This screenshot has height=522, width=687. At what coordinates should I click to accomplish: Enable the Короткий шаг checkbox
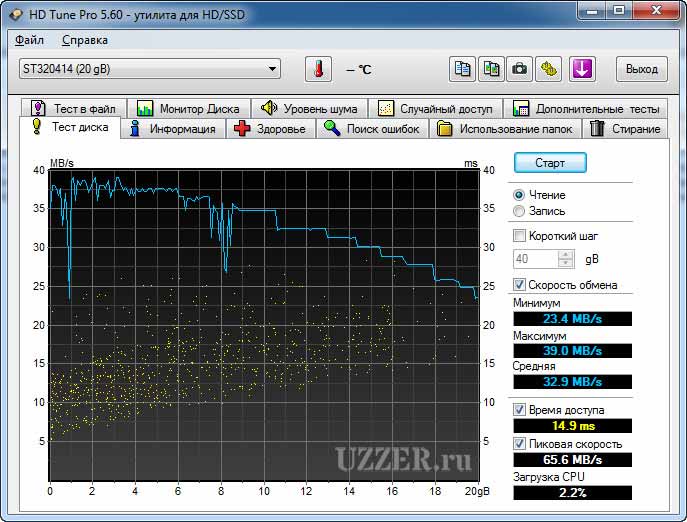519,236
